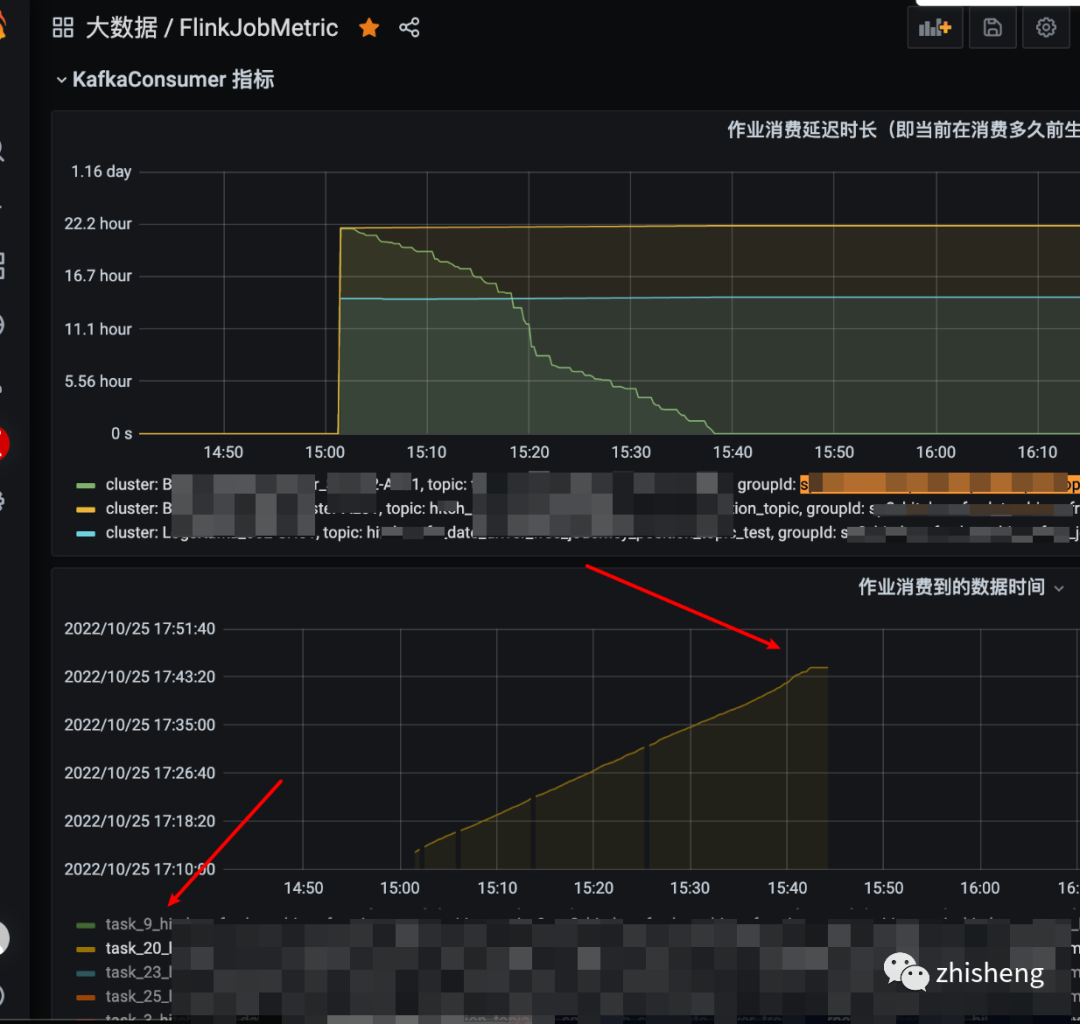The width and height of the screenshot is (1080, 1024).
Task: Open dashboard settings gear
Action: tap(1046, 28)
